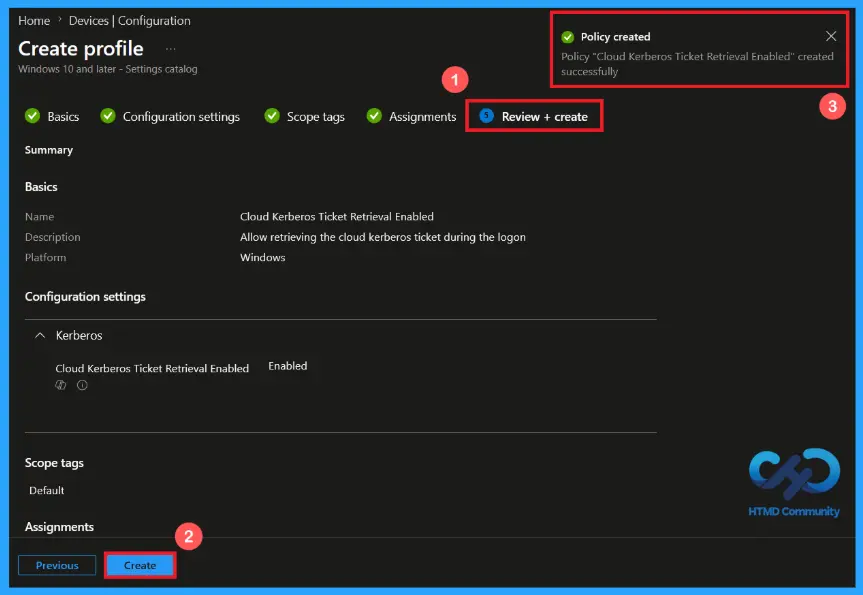The height and width of the screenshot is (595, 863).
Task: Click the green checkmark beside Configuration settings
Action: pyautogui.click(x=108, y=116)
